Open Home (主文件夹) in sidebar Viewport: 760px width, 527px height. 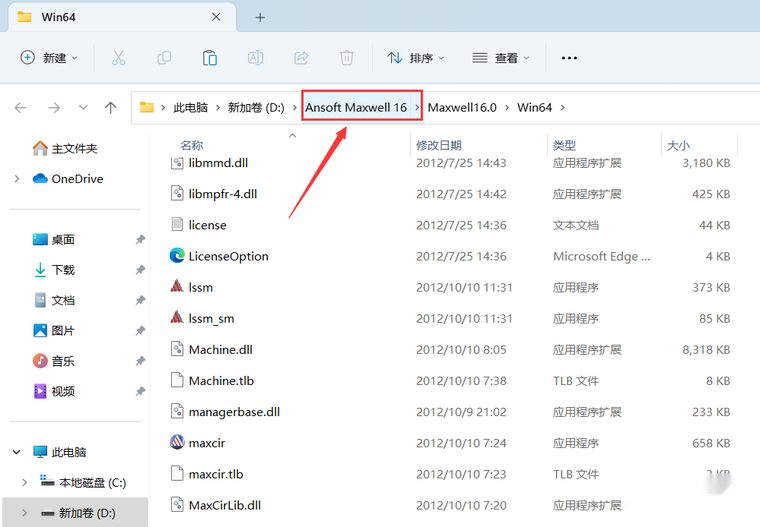[64, 148]
